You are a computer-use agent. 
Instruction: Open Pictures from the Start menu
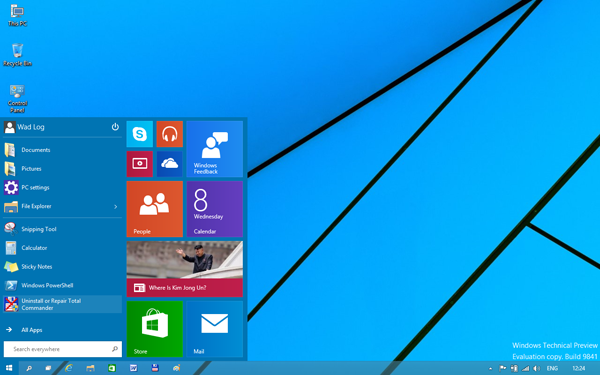pos(63,168)
